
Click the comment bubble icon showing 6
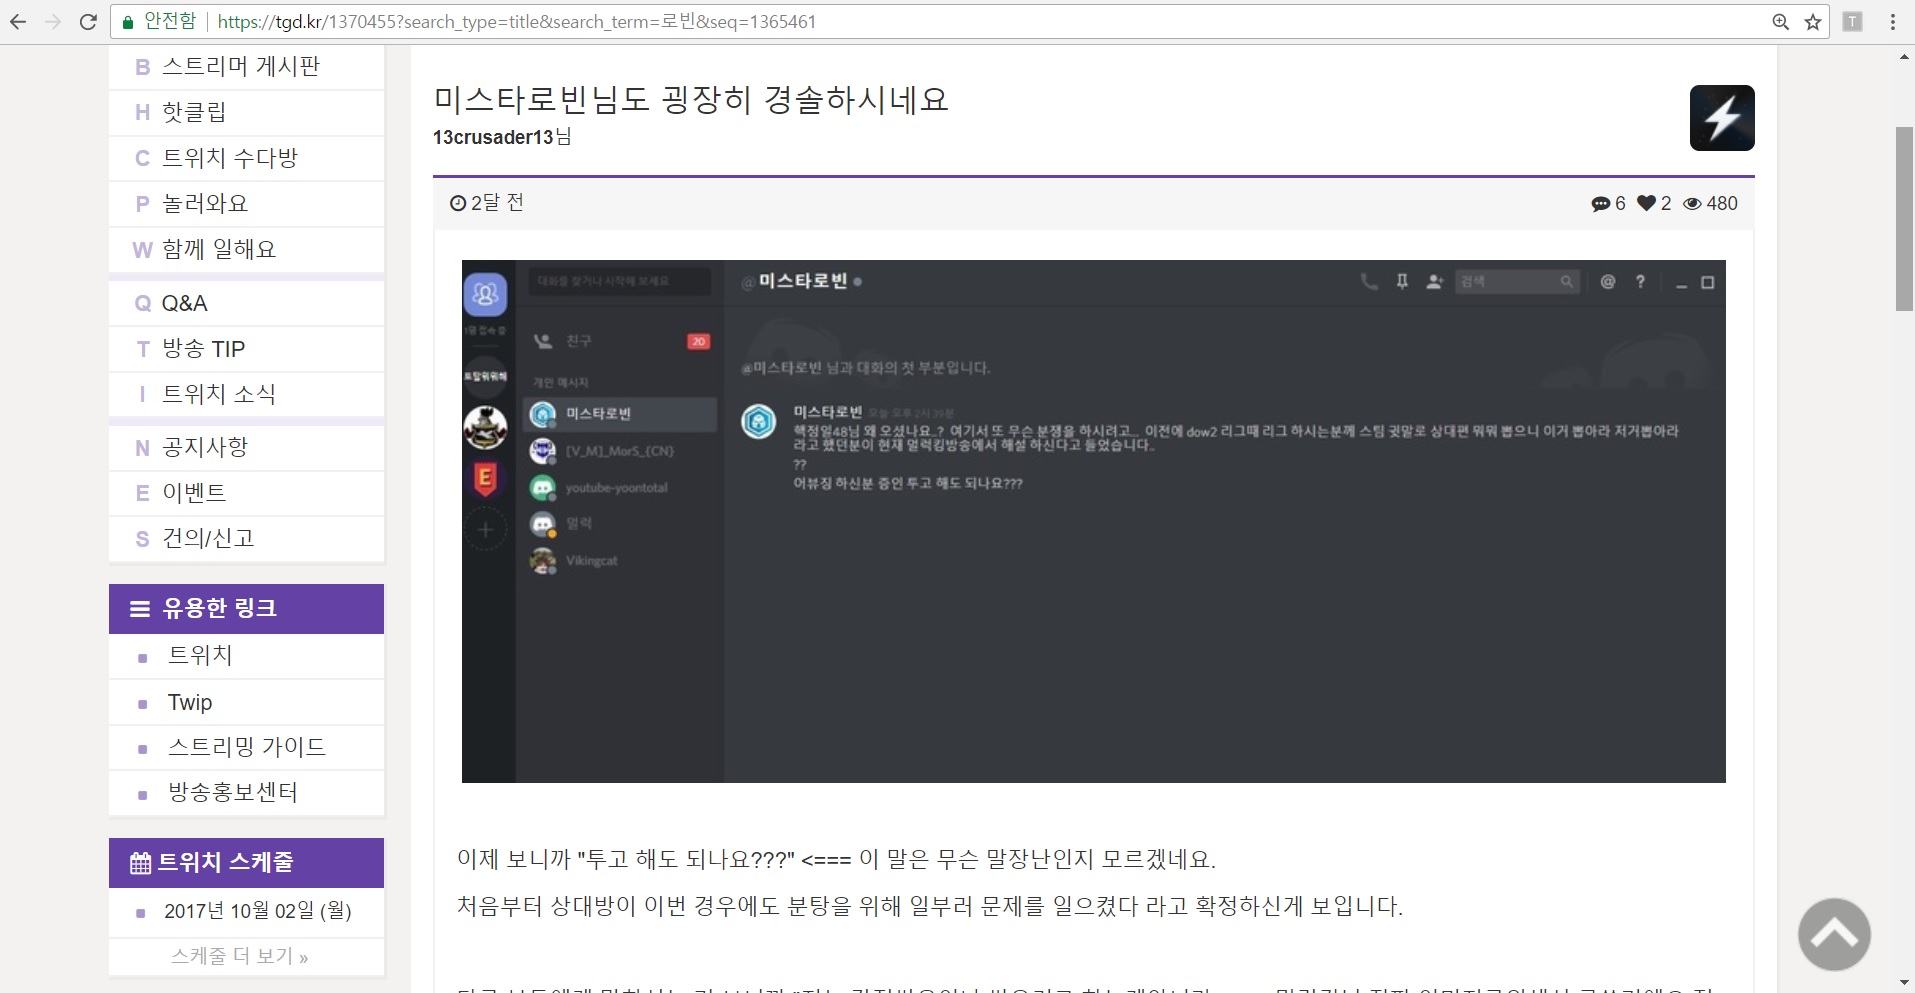[1600, 204]
